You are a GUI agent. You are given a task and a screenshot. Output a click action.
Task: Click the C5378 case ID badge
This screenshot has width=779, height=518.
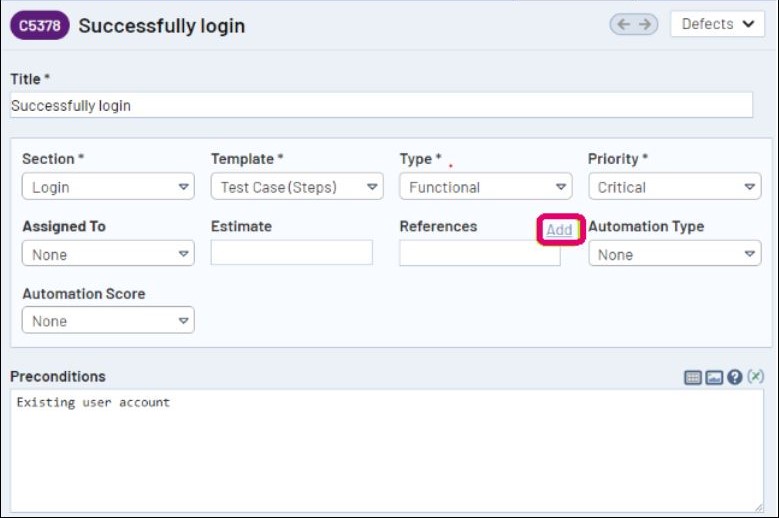coord(39,26)
